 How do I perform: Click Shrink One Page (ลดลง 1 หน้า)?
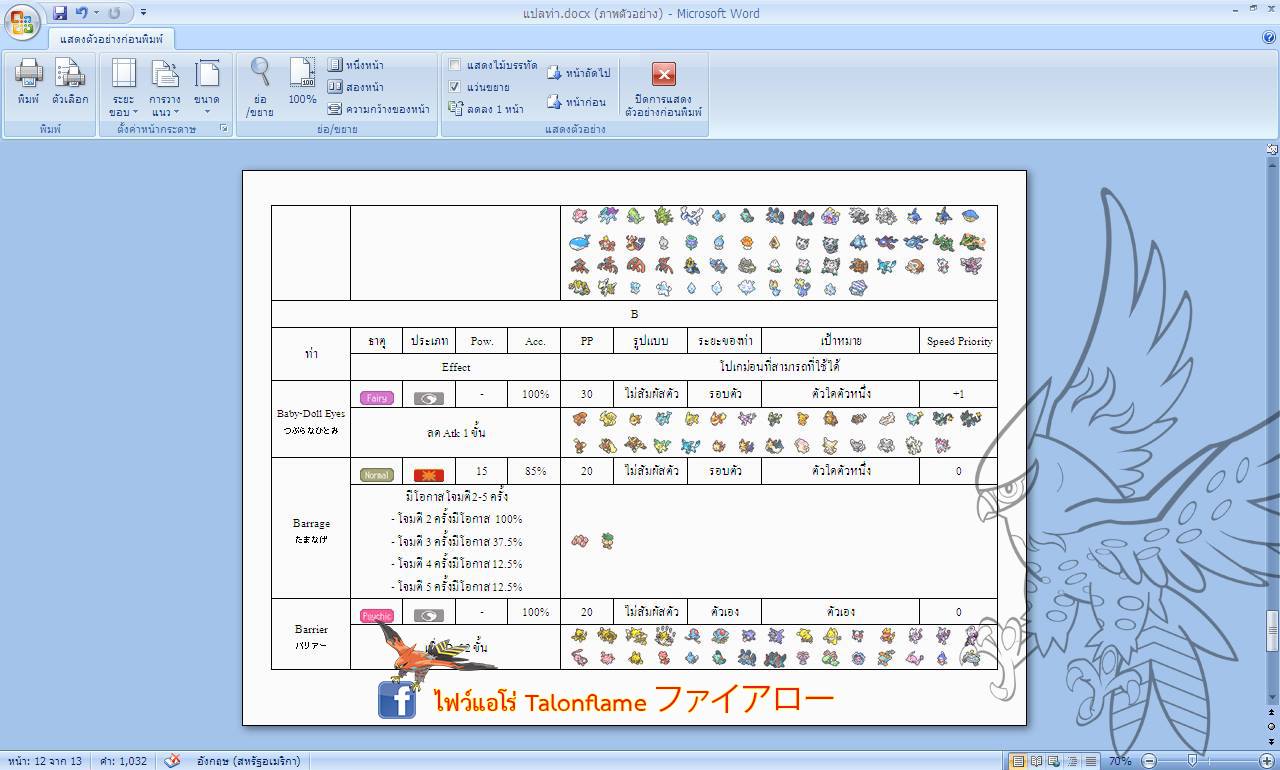[x=486, y=109]
